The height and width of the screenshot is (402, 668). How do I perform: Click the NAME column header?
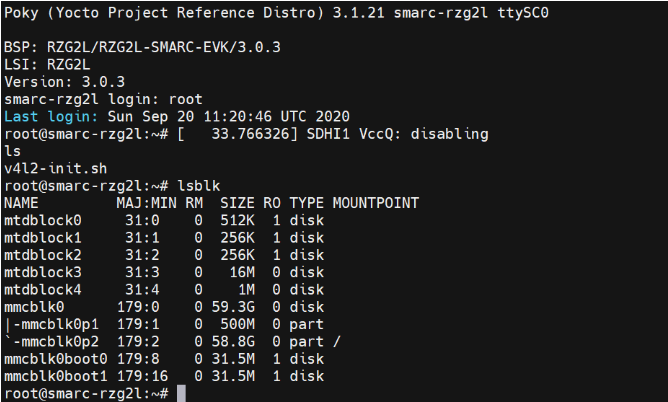click(x=21, y=203)
